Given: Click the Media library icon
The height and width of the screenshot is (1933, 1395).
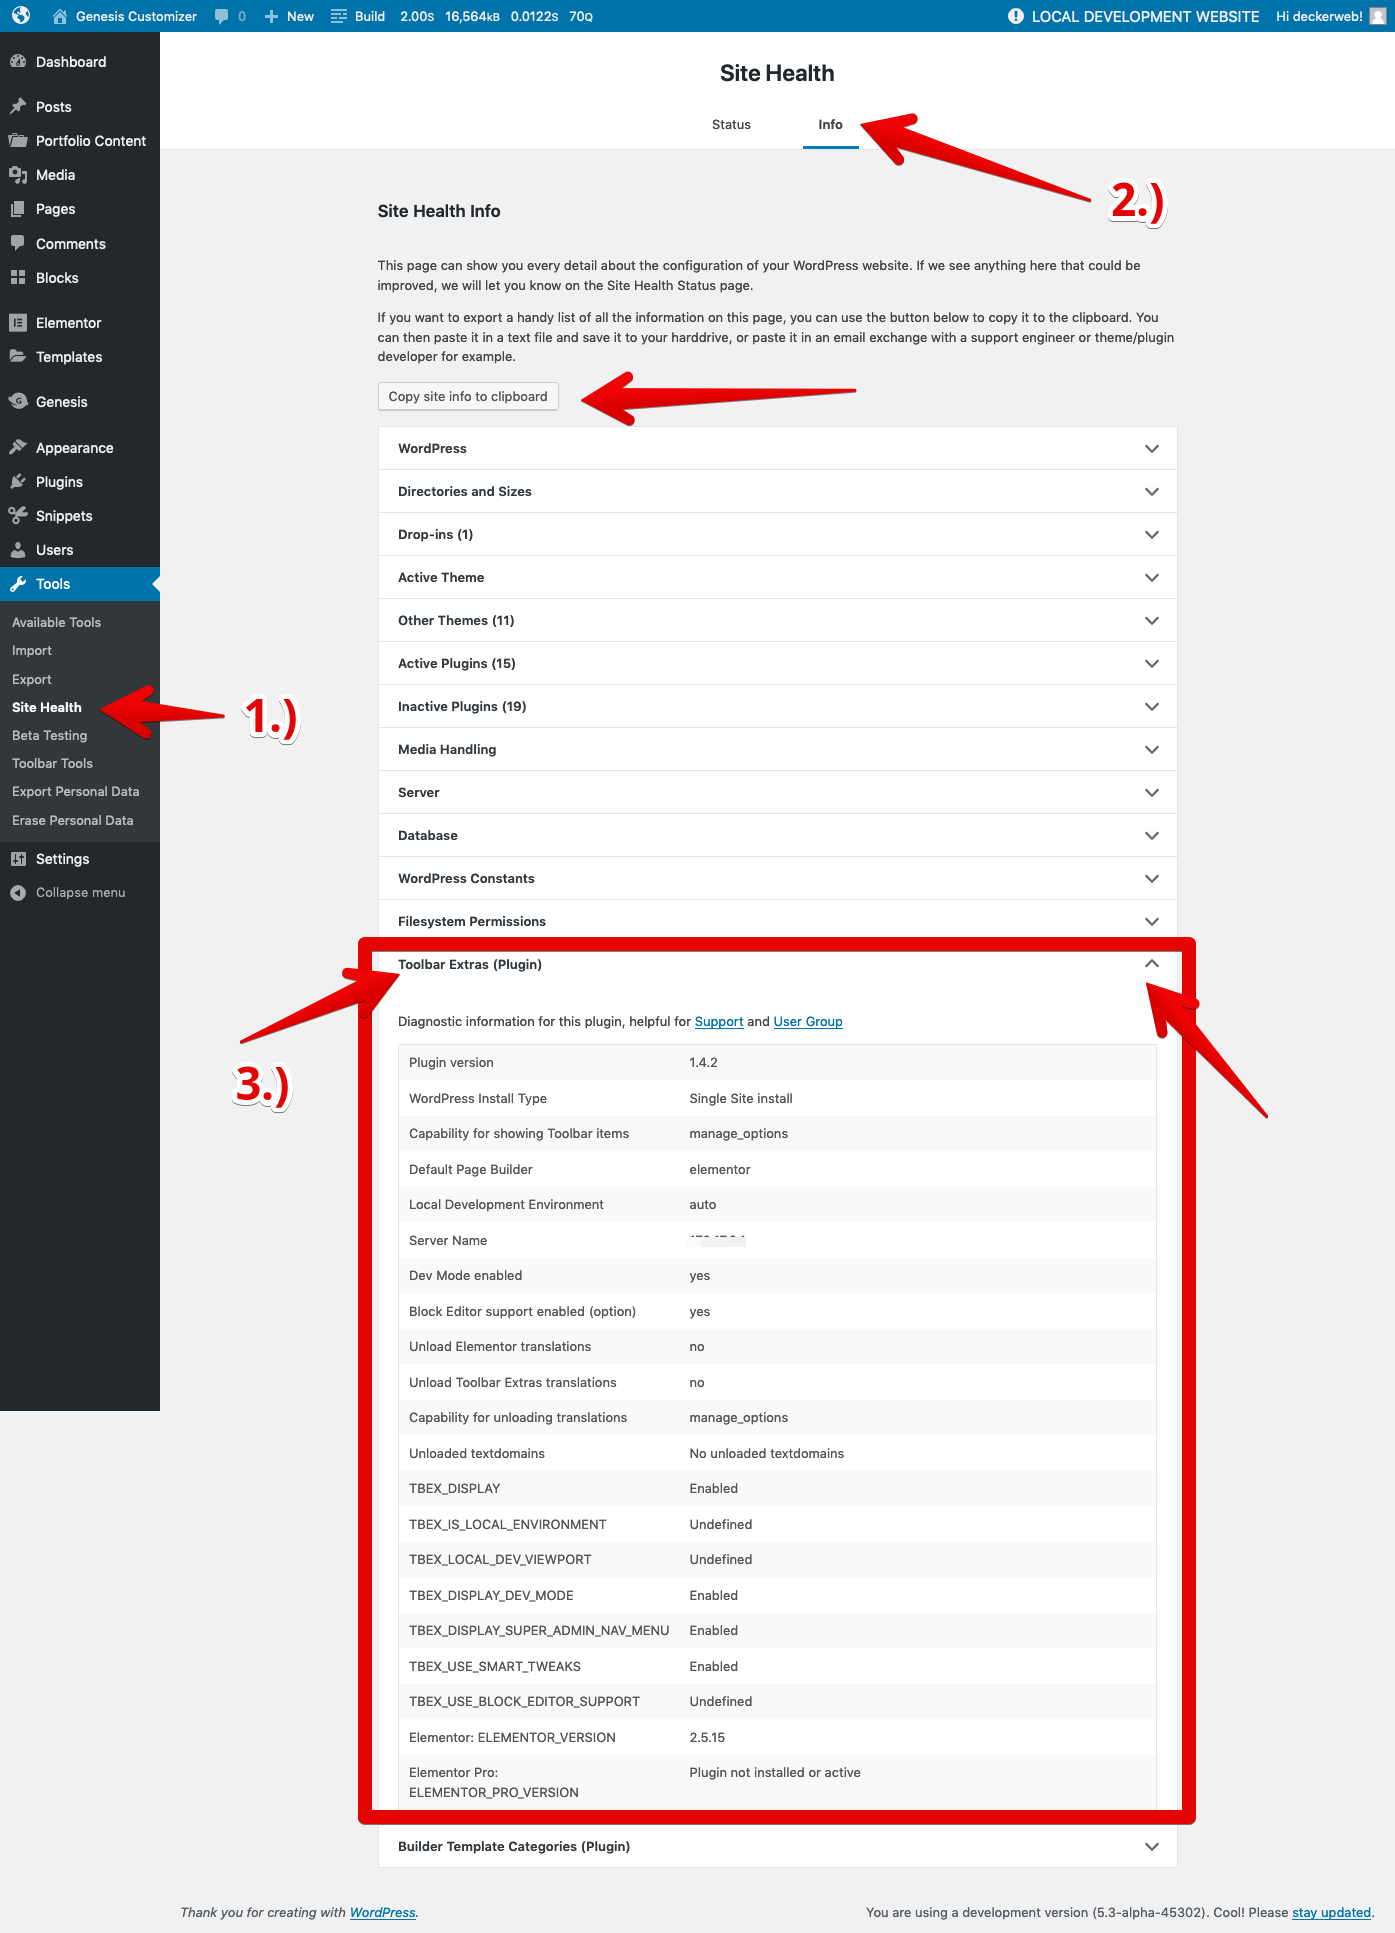Looking at the screenshot, I should [x=18, y=175].
